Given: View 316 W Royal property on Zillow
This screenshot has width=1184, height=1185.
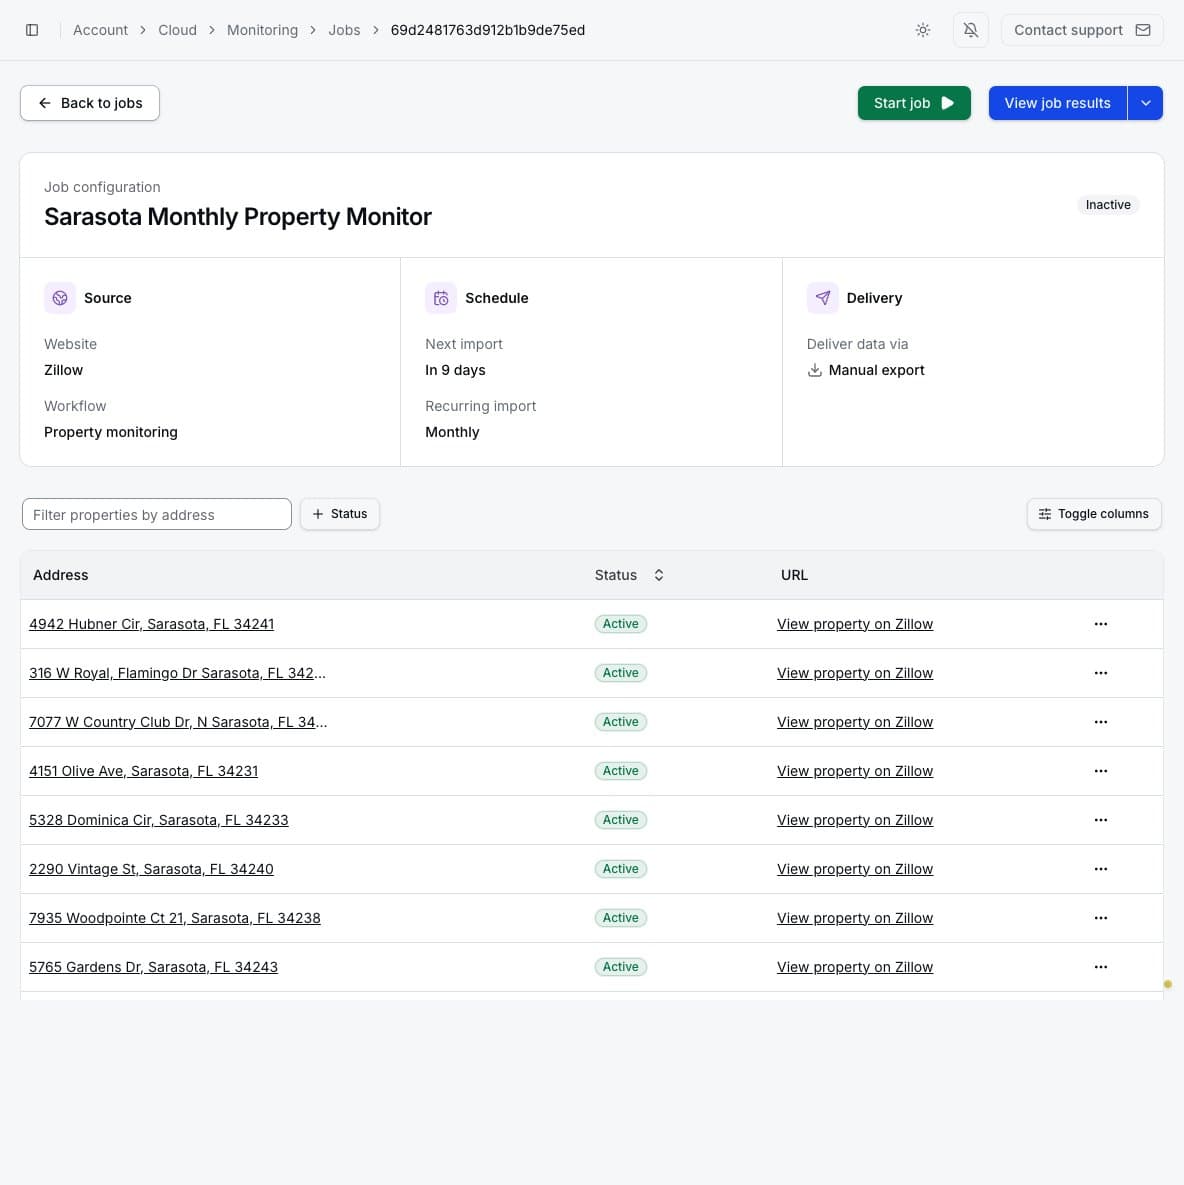Looking at the screenshot, I should click(x=855, y=673).
